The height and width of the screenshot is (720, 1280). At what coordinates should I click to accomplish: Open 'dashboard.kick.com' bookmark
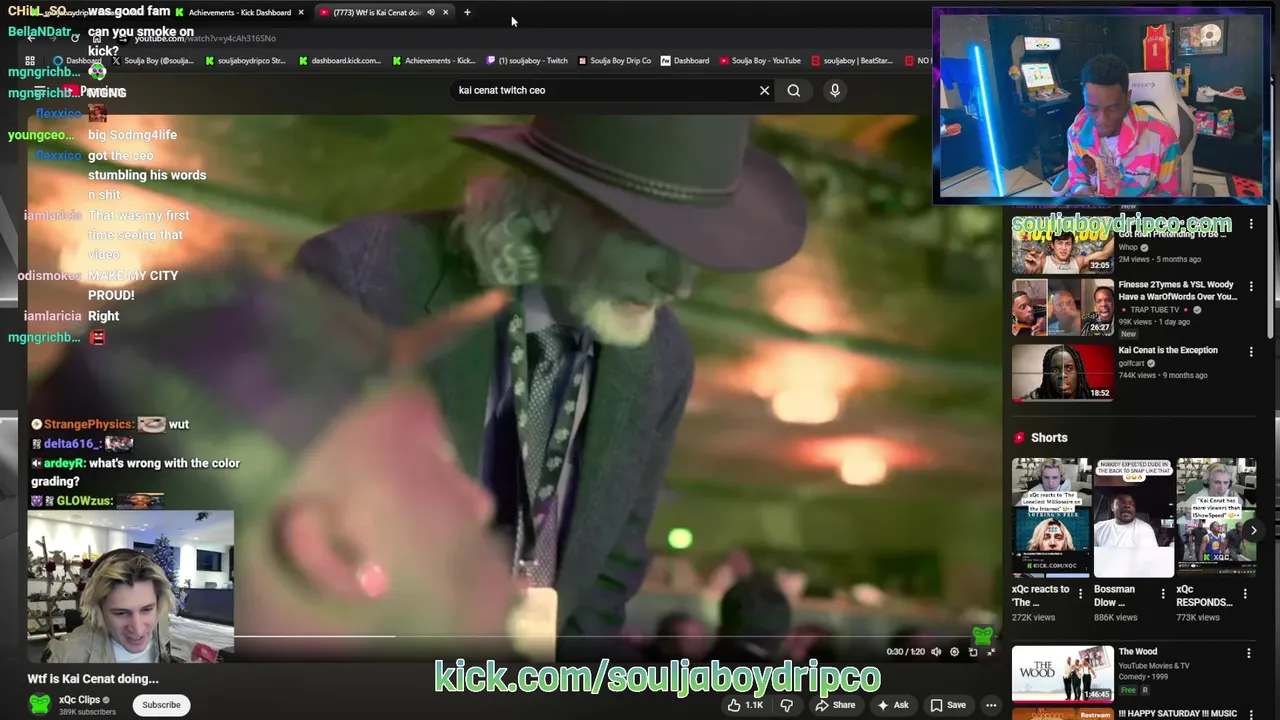340,60
